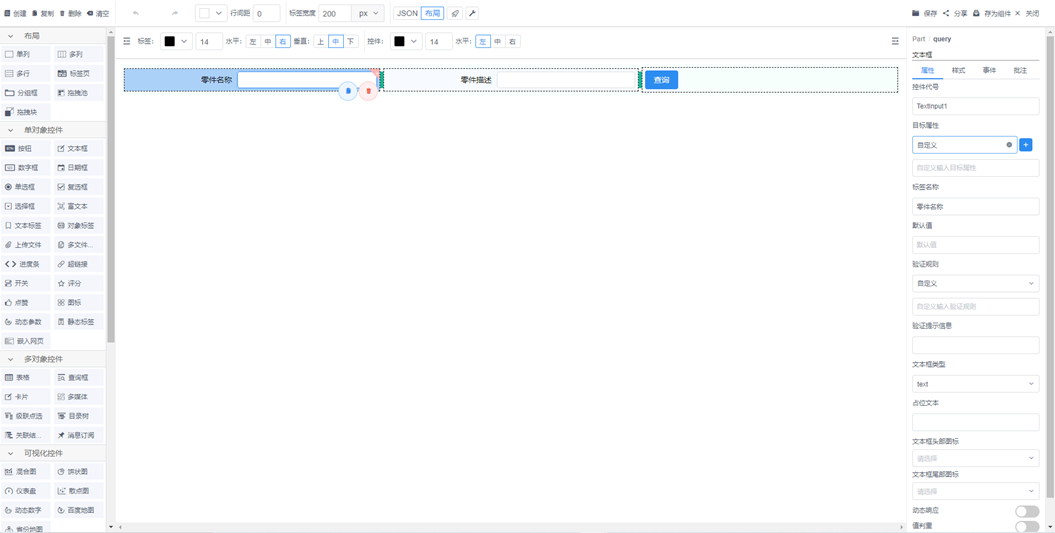
Task: Click the 清空 clear button
Action: [98, 13]
